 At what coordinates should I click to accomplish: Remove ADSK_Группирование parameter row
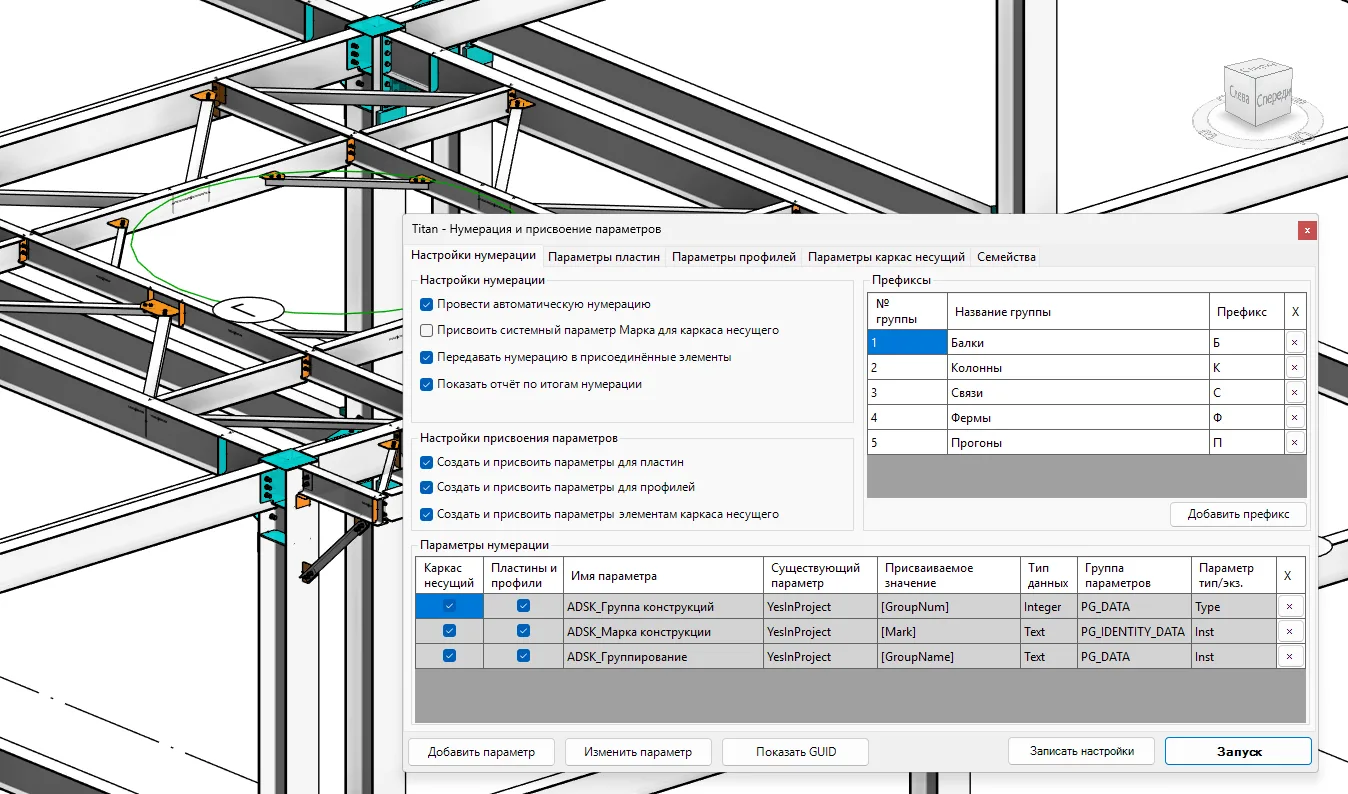pyautogui.click(x=1289, y=657)
